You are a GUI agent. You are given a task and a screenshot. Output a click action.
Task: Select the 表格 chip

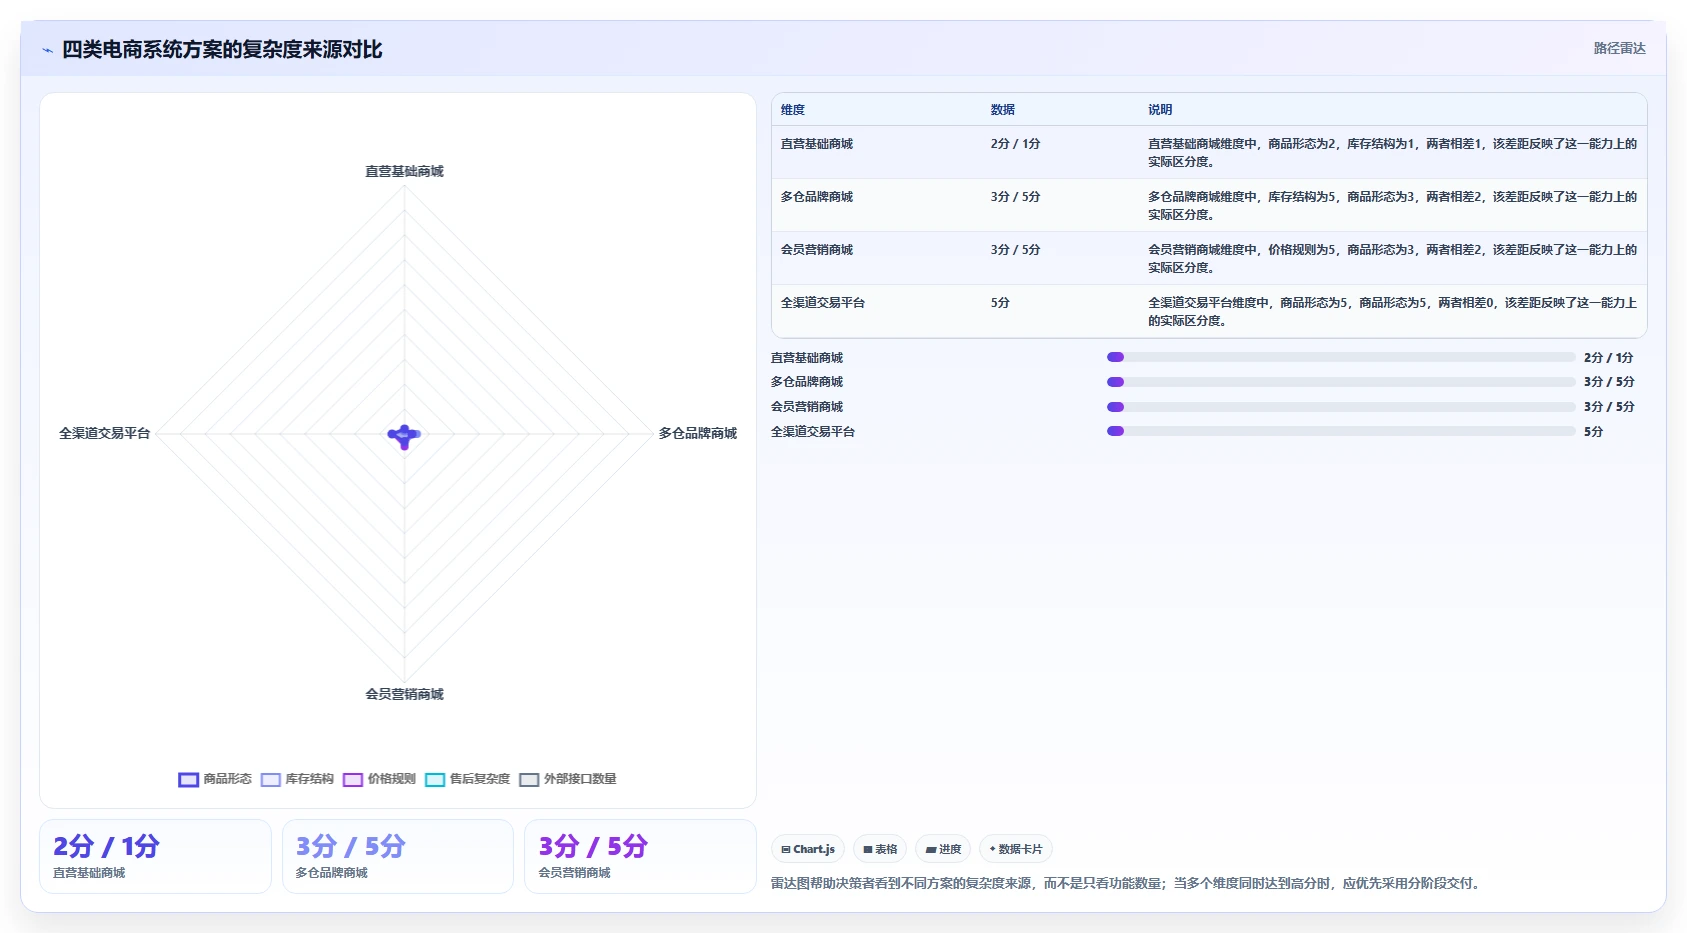[x=880, y=849]
